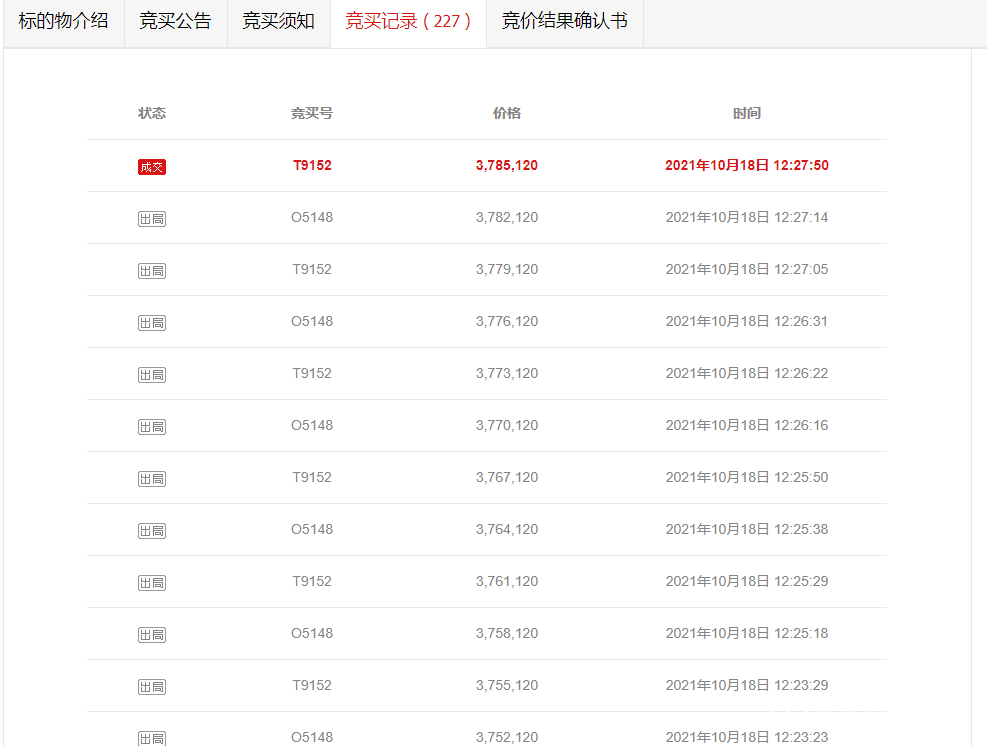This screenshot has width=987, height=746.
Task: Click 出局 badge in 3,755,120 row
Action: (152, 687)
